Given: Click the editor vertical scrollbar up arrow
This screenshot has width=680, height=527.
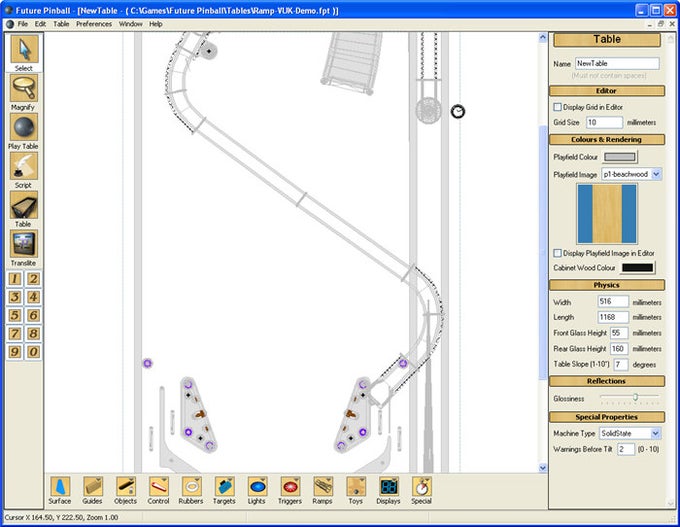Looking at the screenshot, I should click(x=543, y=38).
